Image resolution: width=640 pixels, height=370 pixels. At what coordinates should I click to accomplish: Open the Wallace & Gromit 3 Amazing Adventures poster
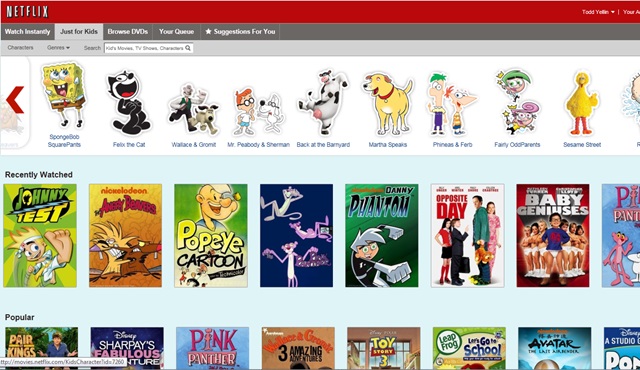coord(298,348)
